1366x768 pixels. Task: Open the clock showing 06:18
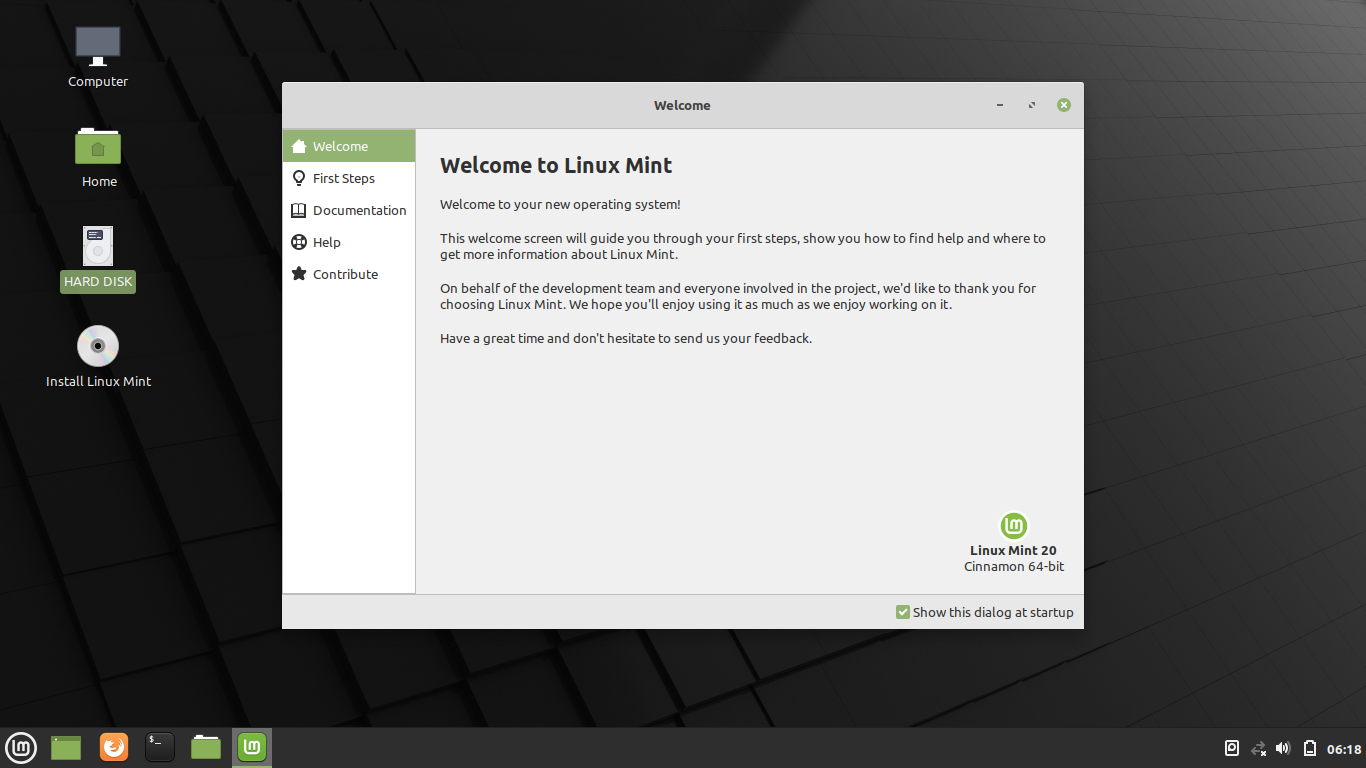(1342, 747)
